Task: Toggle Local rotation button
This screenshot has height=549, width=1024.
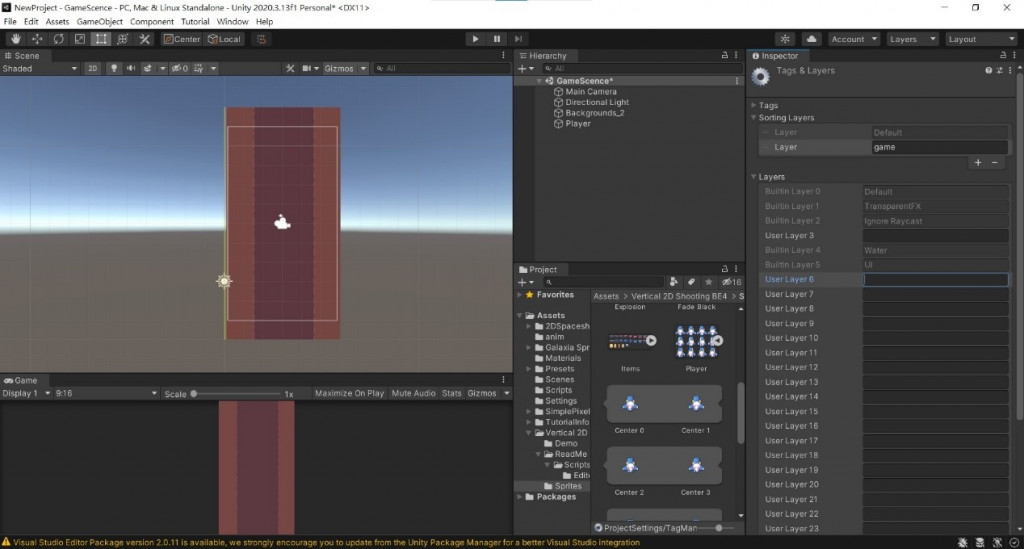Action: coord(224,39)
